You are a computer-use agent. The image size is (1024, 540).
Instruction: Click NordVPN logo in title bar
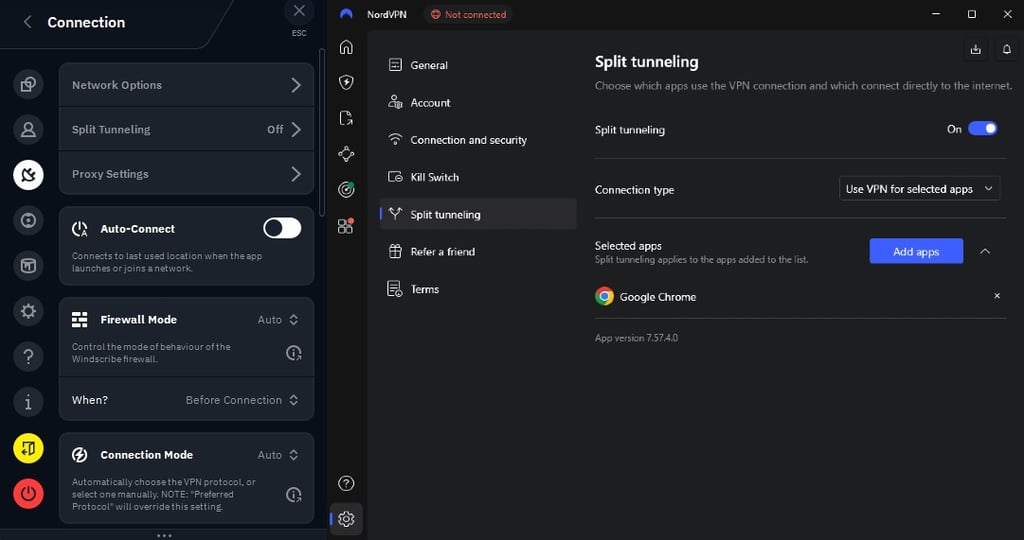click(346, 14)
